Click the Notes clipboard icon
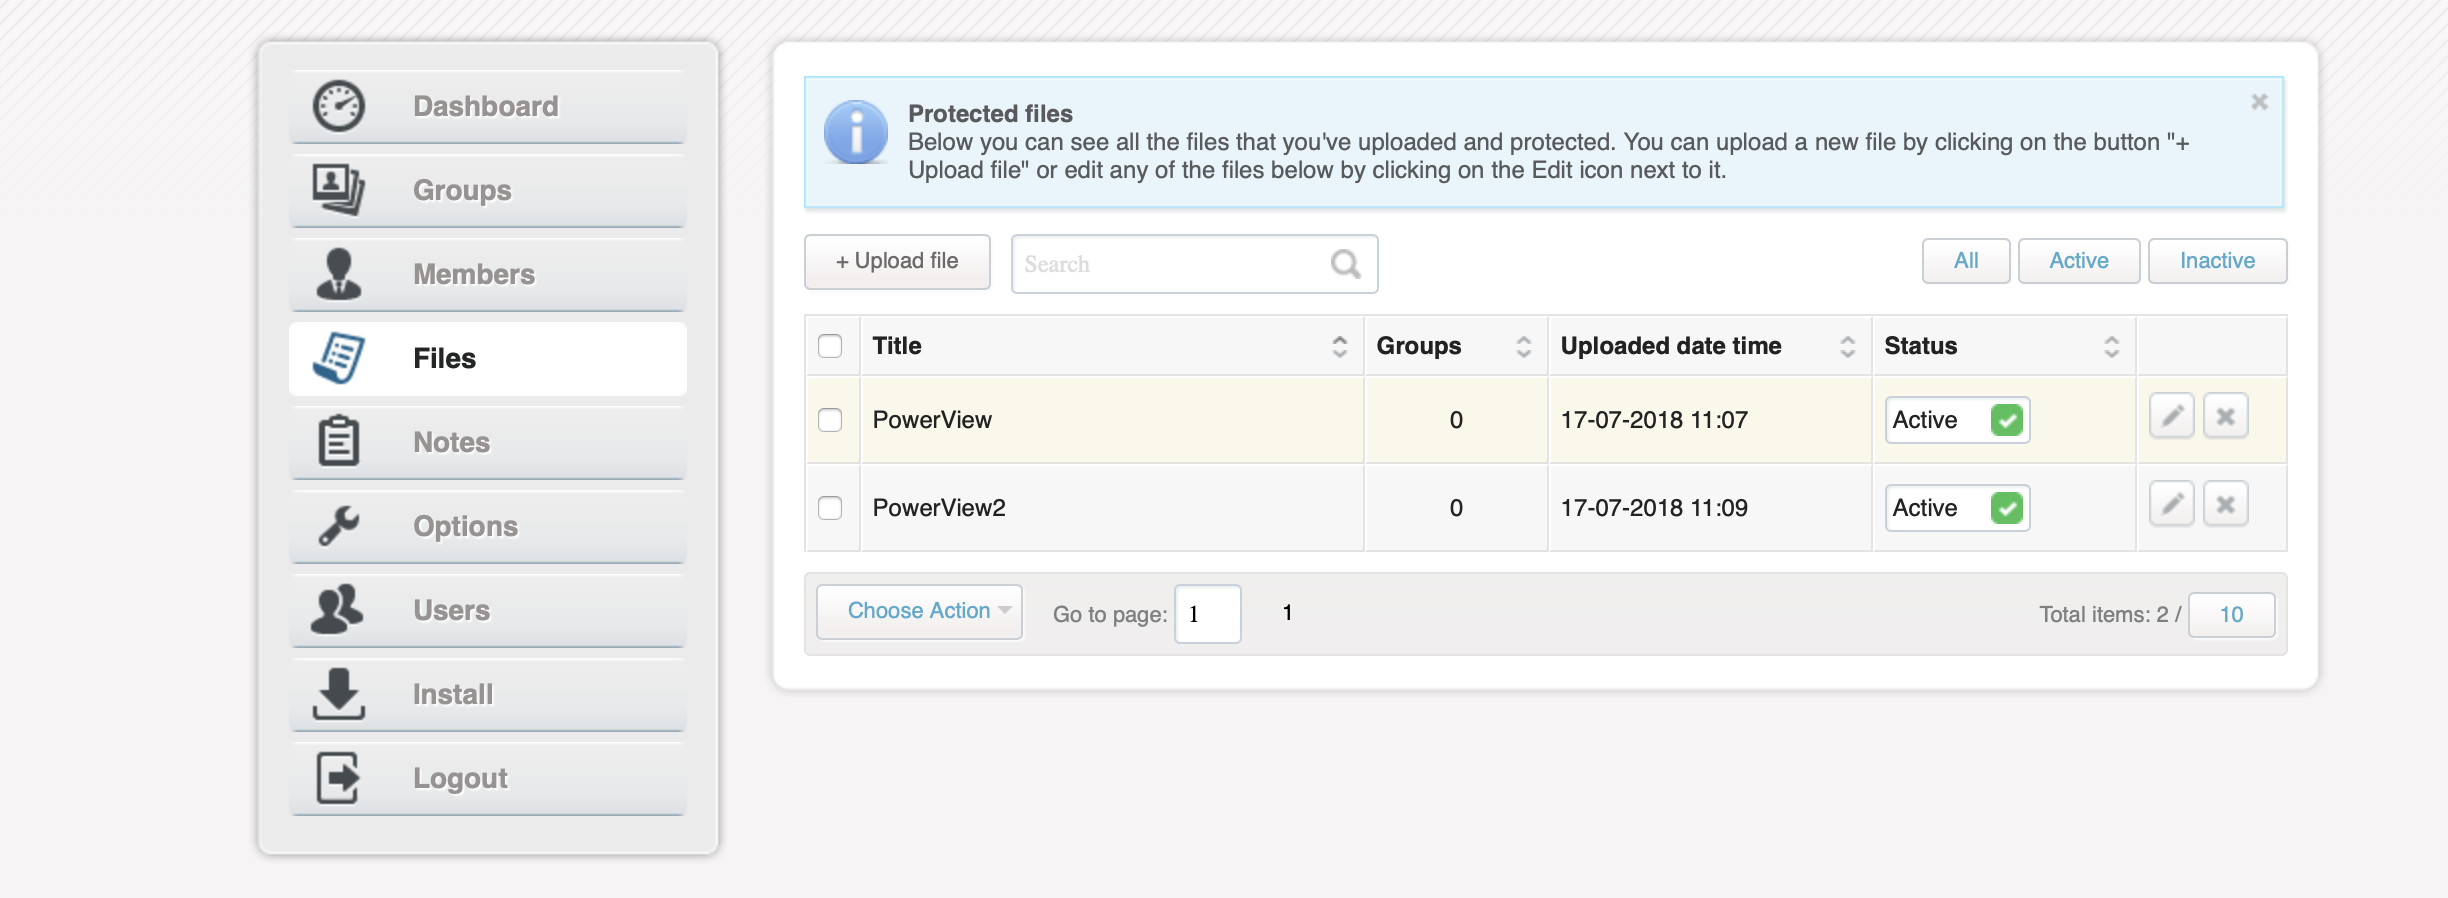 click(x=339, y=441)
